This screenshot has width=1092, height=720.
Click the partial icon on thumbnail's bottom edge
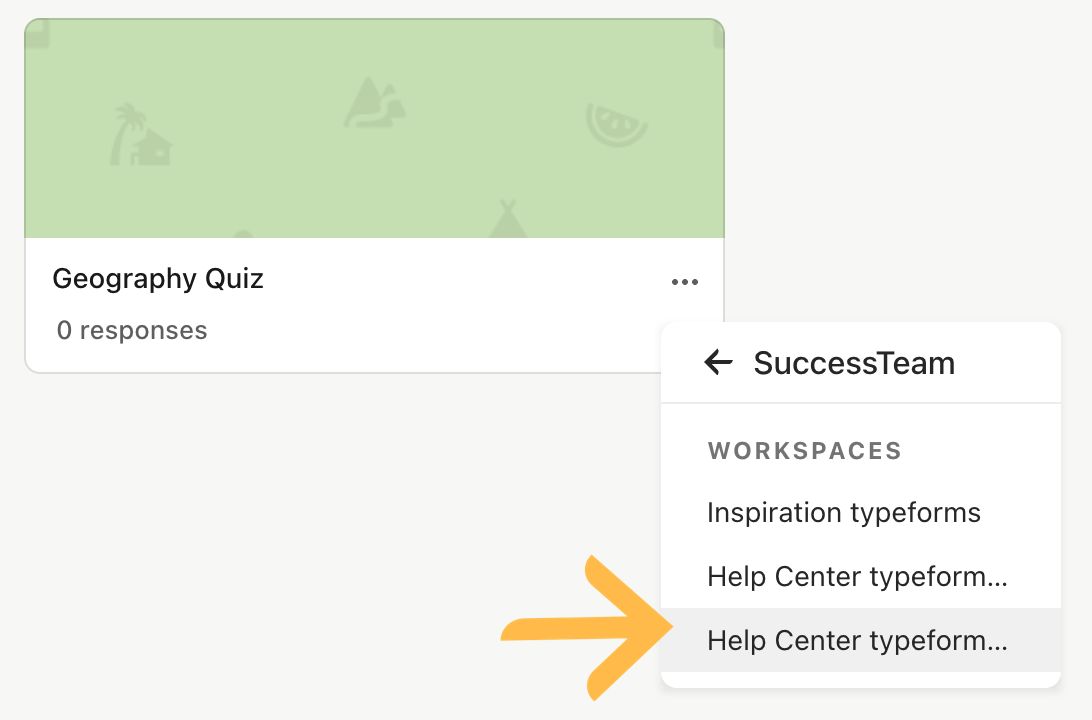tap(242, 234)
